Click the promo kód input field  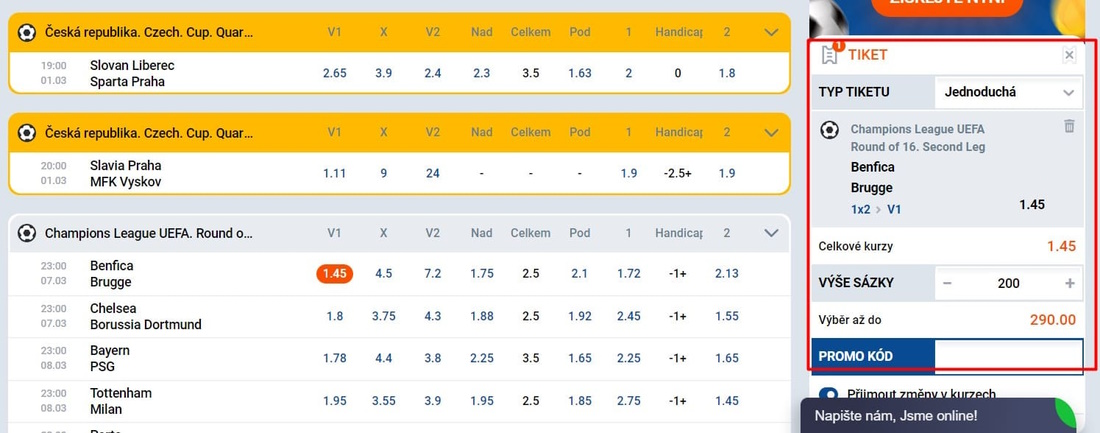pyautogui.click(x=1009, y=356)
